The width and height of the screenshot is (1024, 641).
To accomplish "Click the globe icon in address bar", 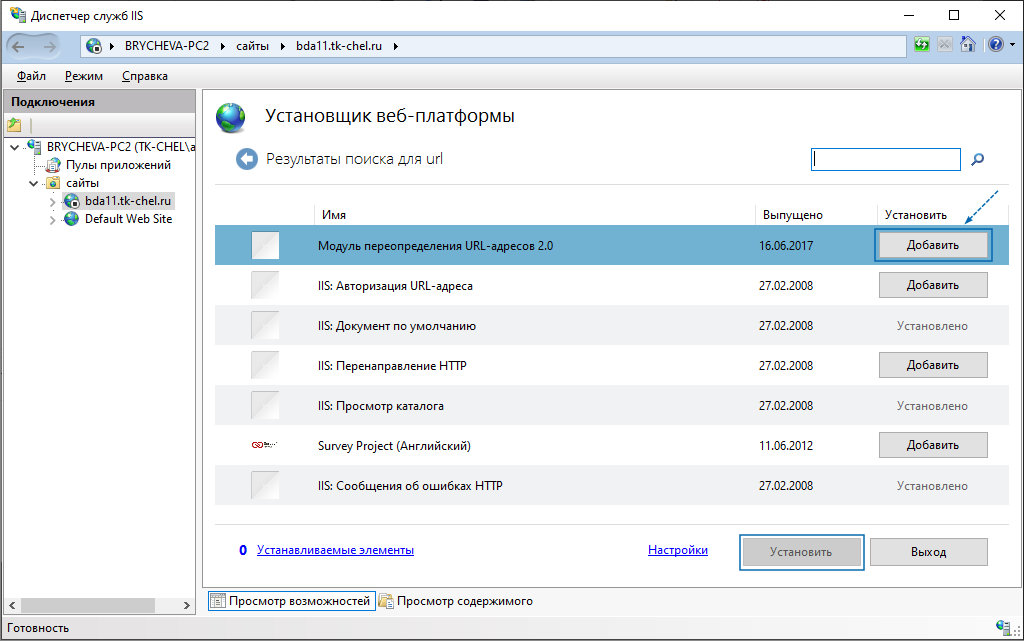I will 94,46.
